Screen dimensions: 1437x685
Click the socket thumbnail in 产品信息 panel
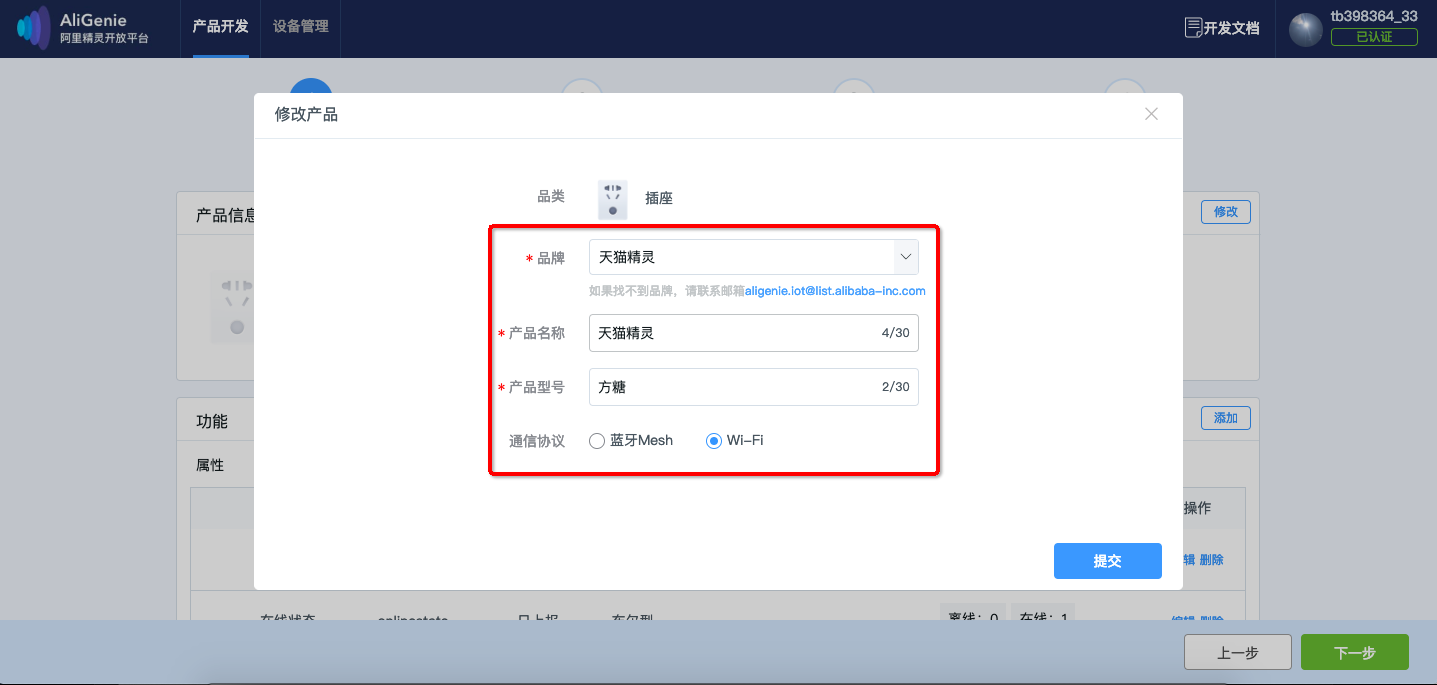tap(234, 308)
